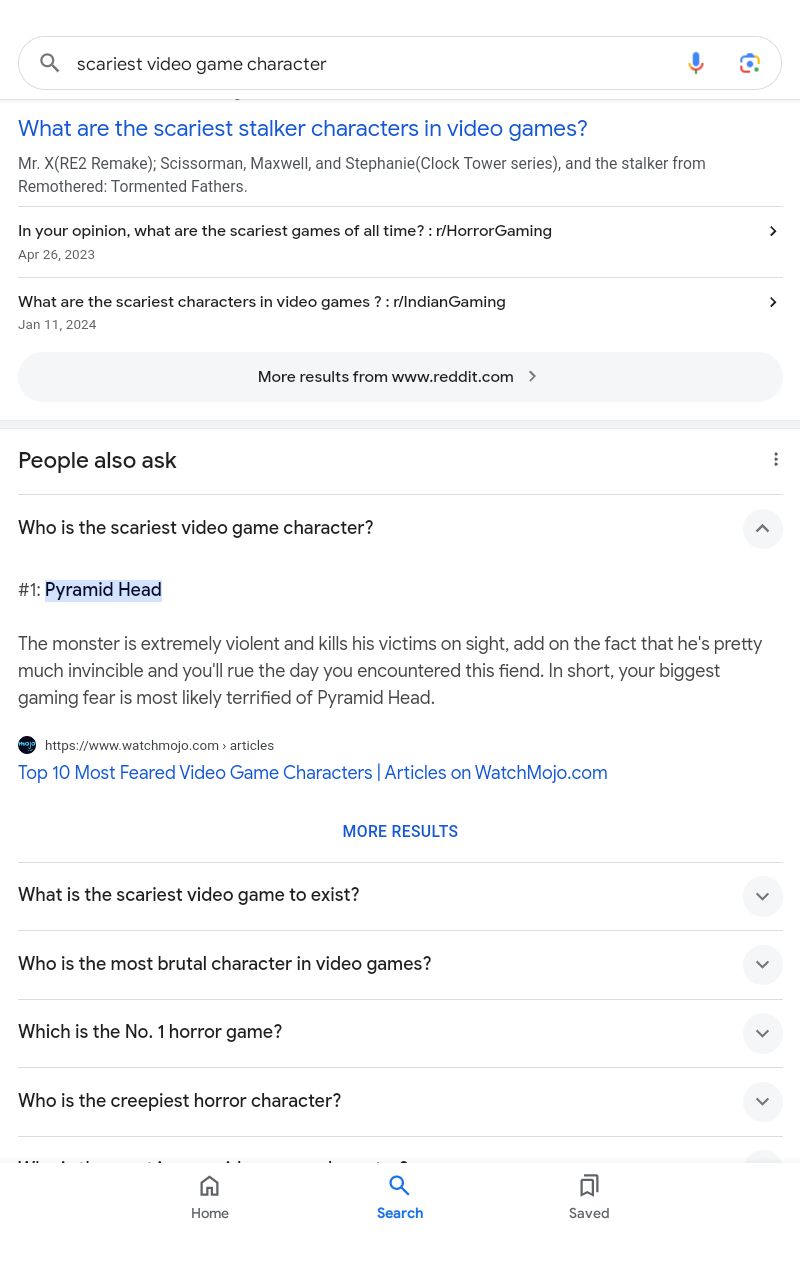Open r/HorrorGaming scariest games result arrow
This screenshot has height=1280, width=800.
click(773, 231)
